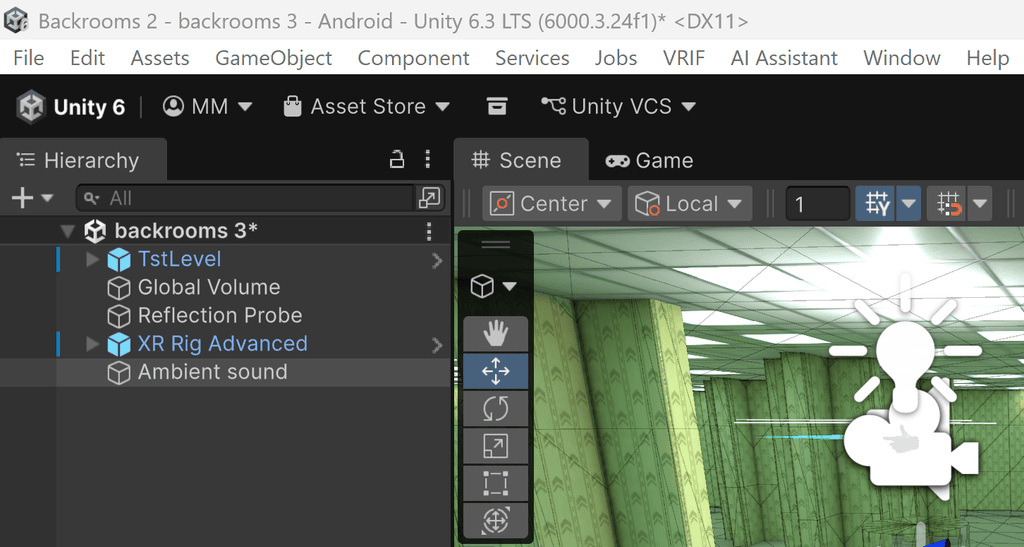Click the tools overlay drag handle
Viewport: 1024px width, 547px height.
pyautogui.click(x=496, y=244)
